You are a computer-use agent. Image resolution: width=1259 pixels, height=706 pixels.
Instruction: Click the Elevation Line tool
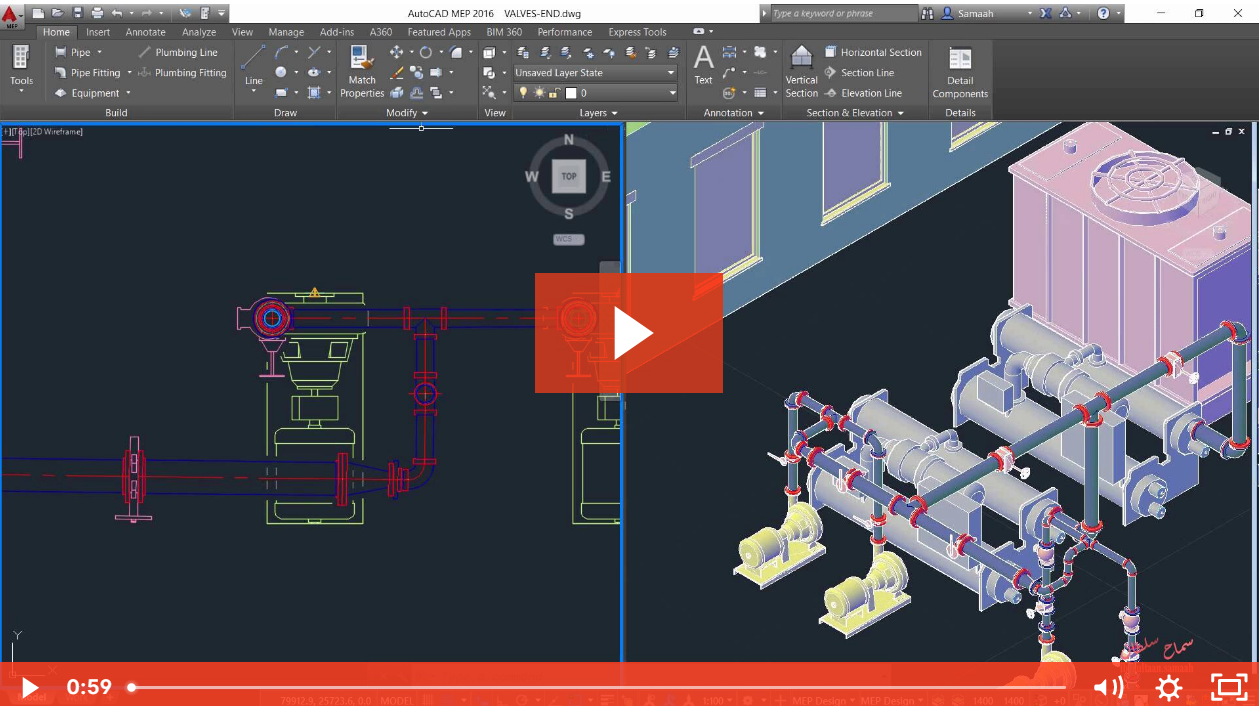[863, 93]
